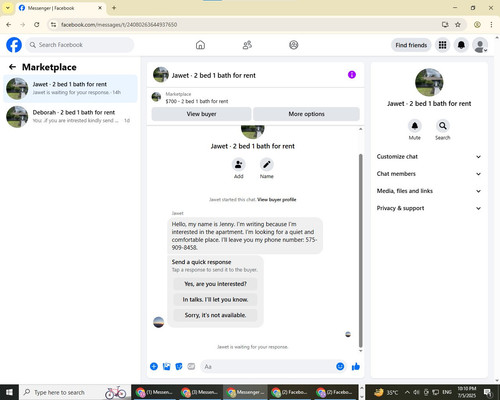Attach a photo with the image icon
500x400 pixels.
(x=167, y=367)
